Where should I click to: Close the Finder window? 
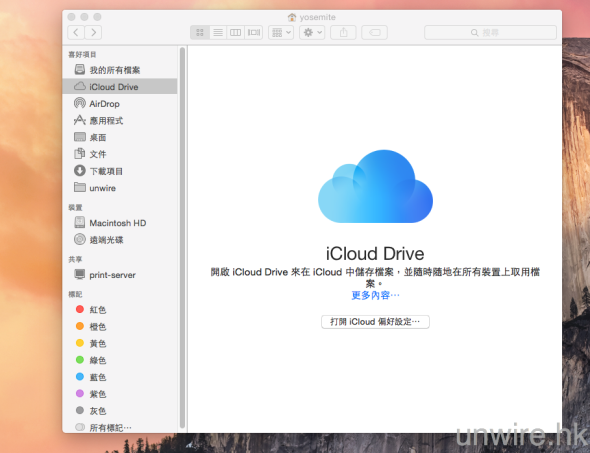tap(71, 17)
